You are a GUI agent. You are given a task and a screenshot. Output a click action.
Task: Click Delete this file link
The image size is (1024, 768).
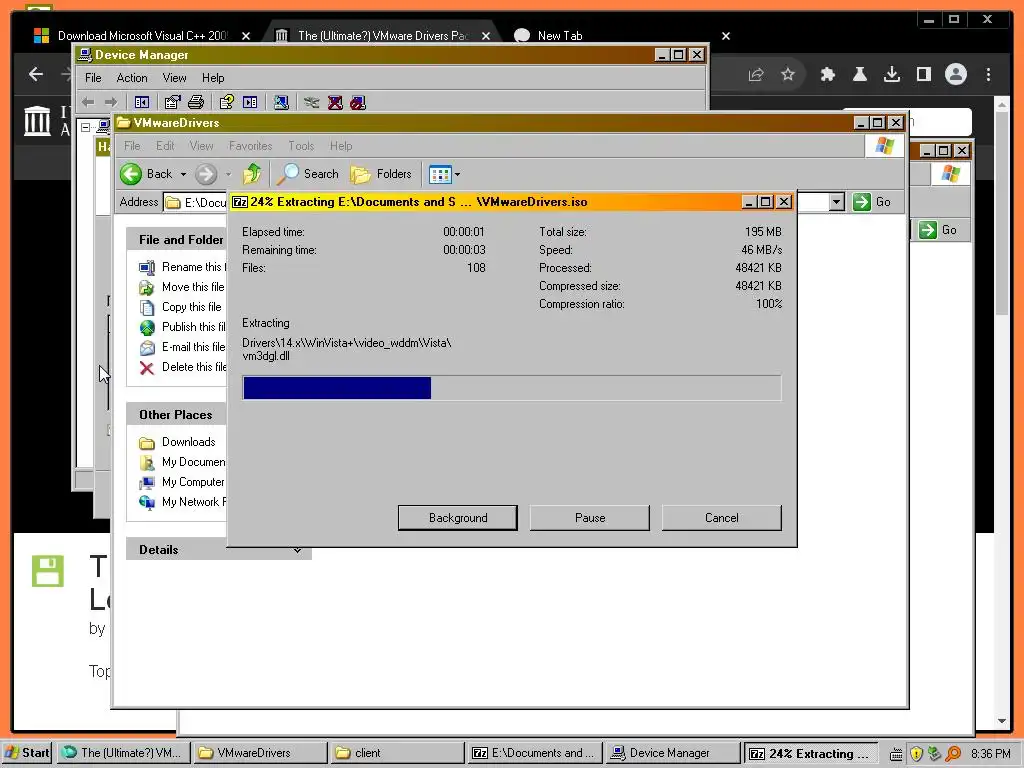pyautogui.click(x=183, y=368)
